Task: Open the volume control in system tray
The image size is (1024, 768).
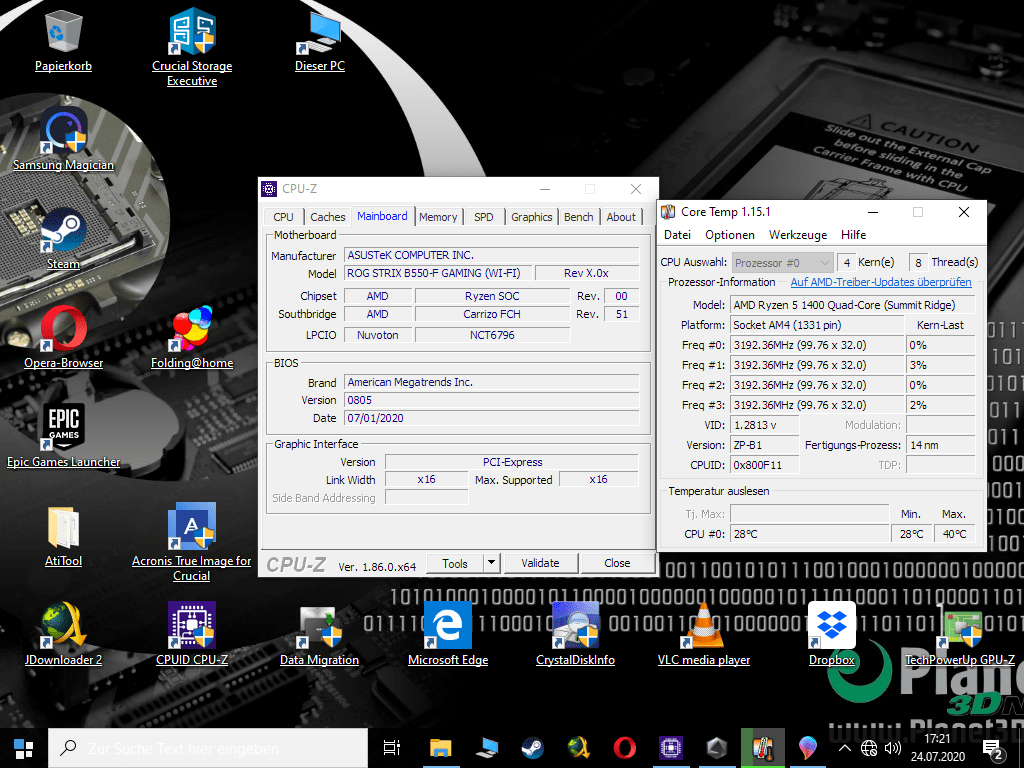Action: (x=892, y=748)
